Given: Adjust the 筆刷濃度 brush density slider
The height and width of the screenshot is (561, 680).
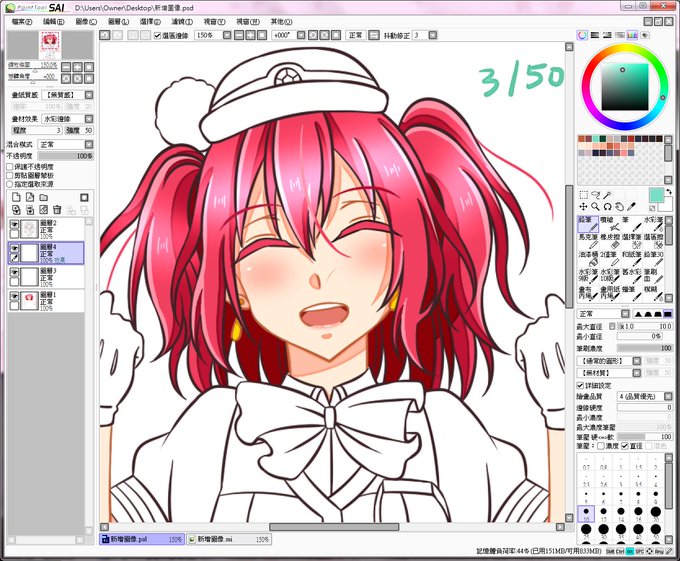Looking at the screenshot, I should [x=644, y=348].
